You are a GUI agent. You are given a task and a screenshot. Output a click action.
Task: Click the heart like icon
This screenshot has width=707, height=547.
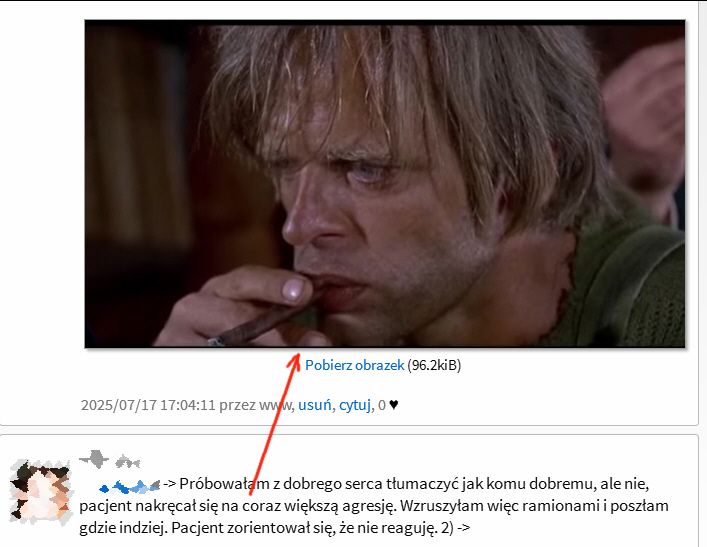coord(394,405)
